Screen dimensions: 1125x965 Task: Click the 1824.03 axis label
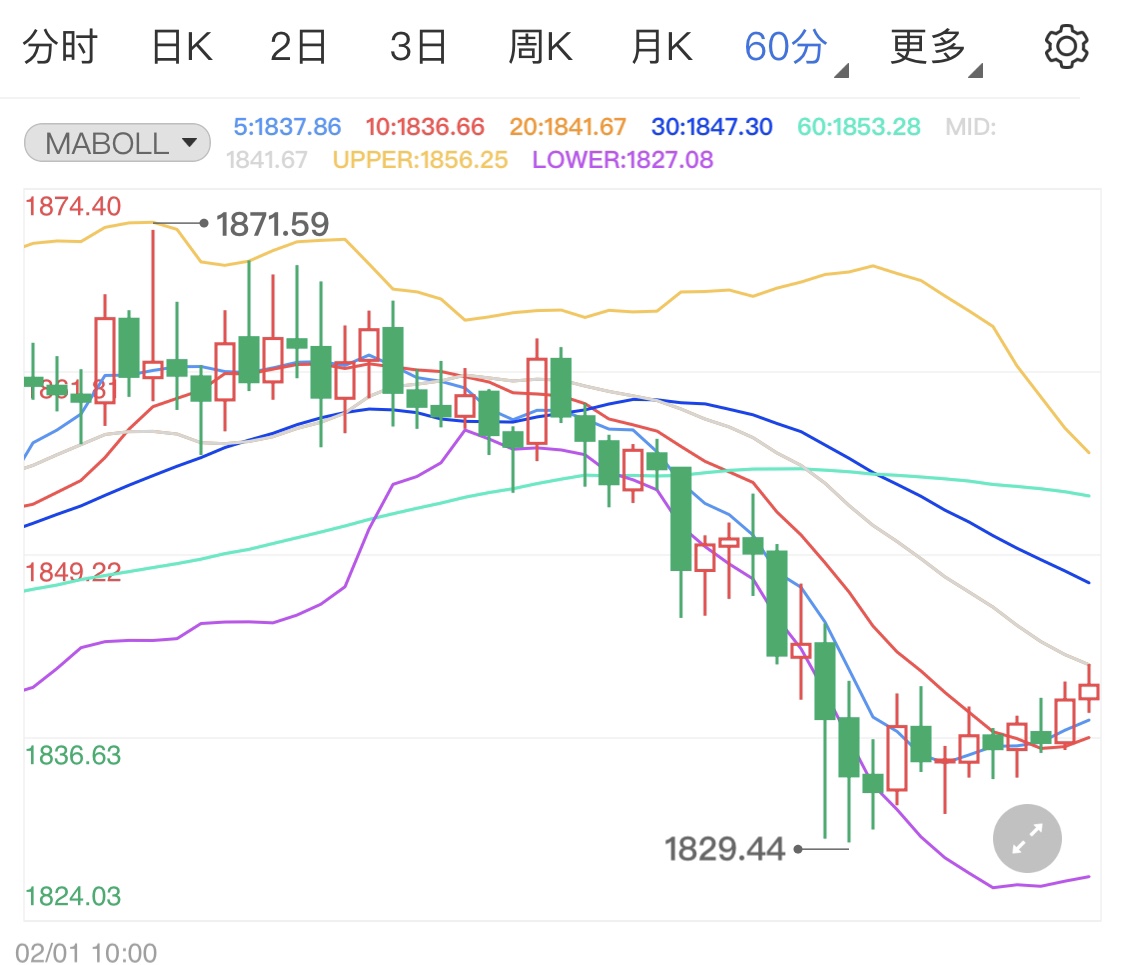pos(73,896)
